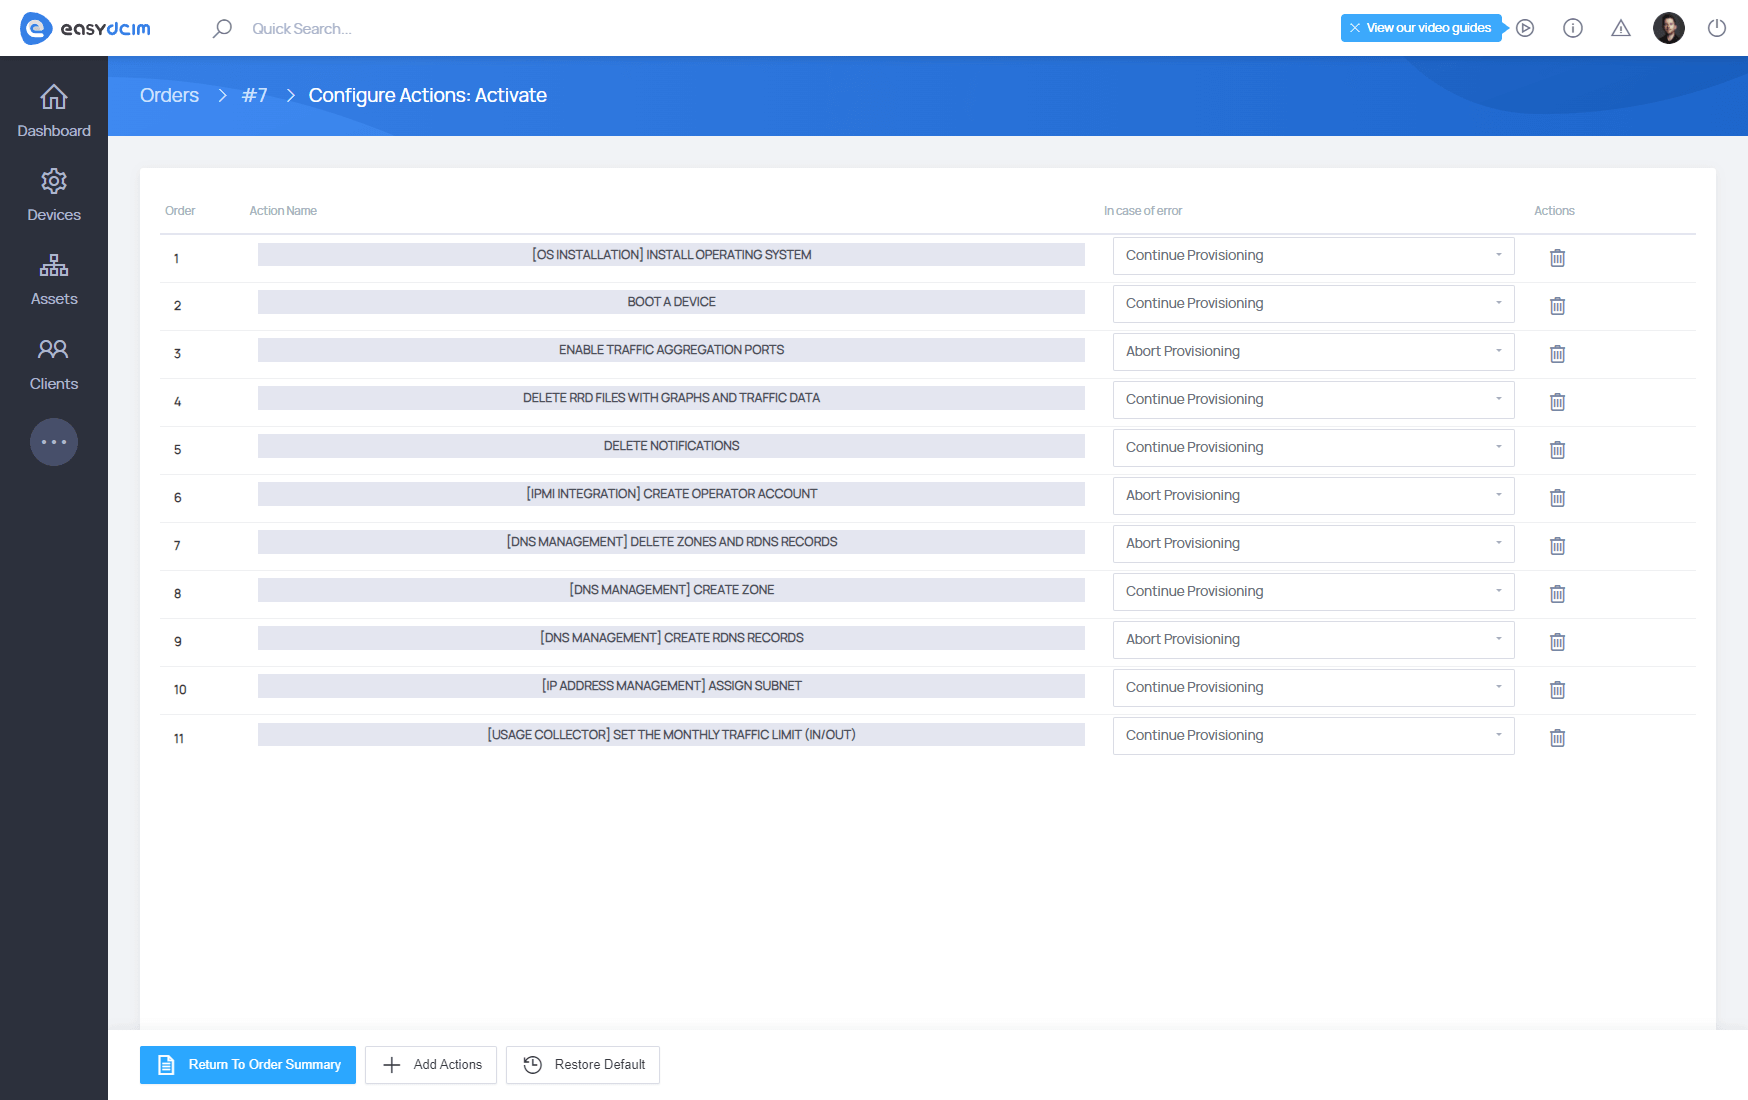Open the info circle icon in header
Screen dimensions: 1748x1100
point(1572,28)
